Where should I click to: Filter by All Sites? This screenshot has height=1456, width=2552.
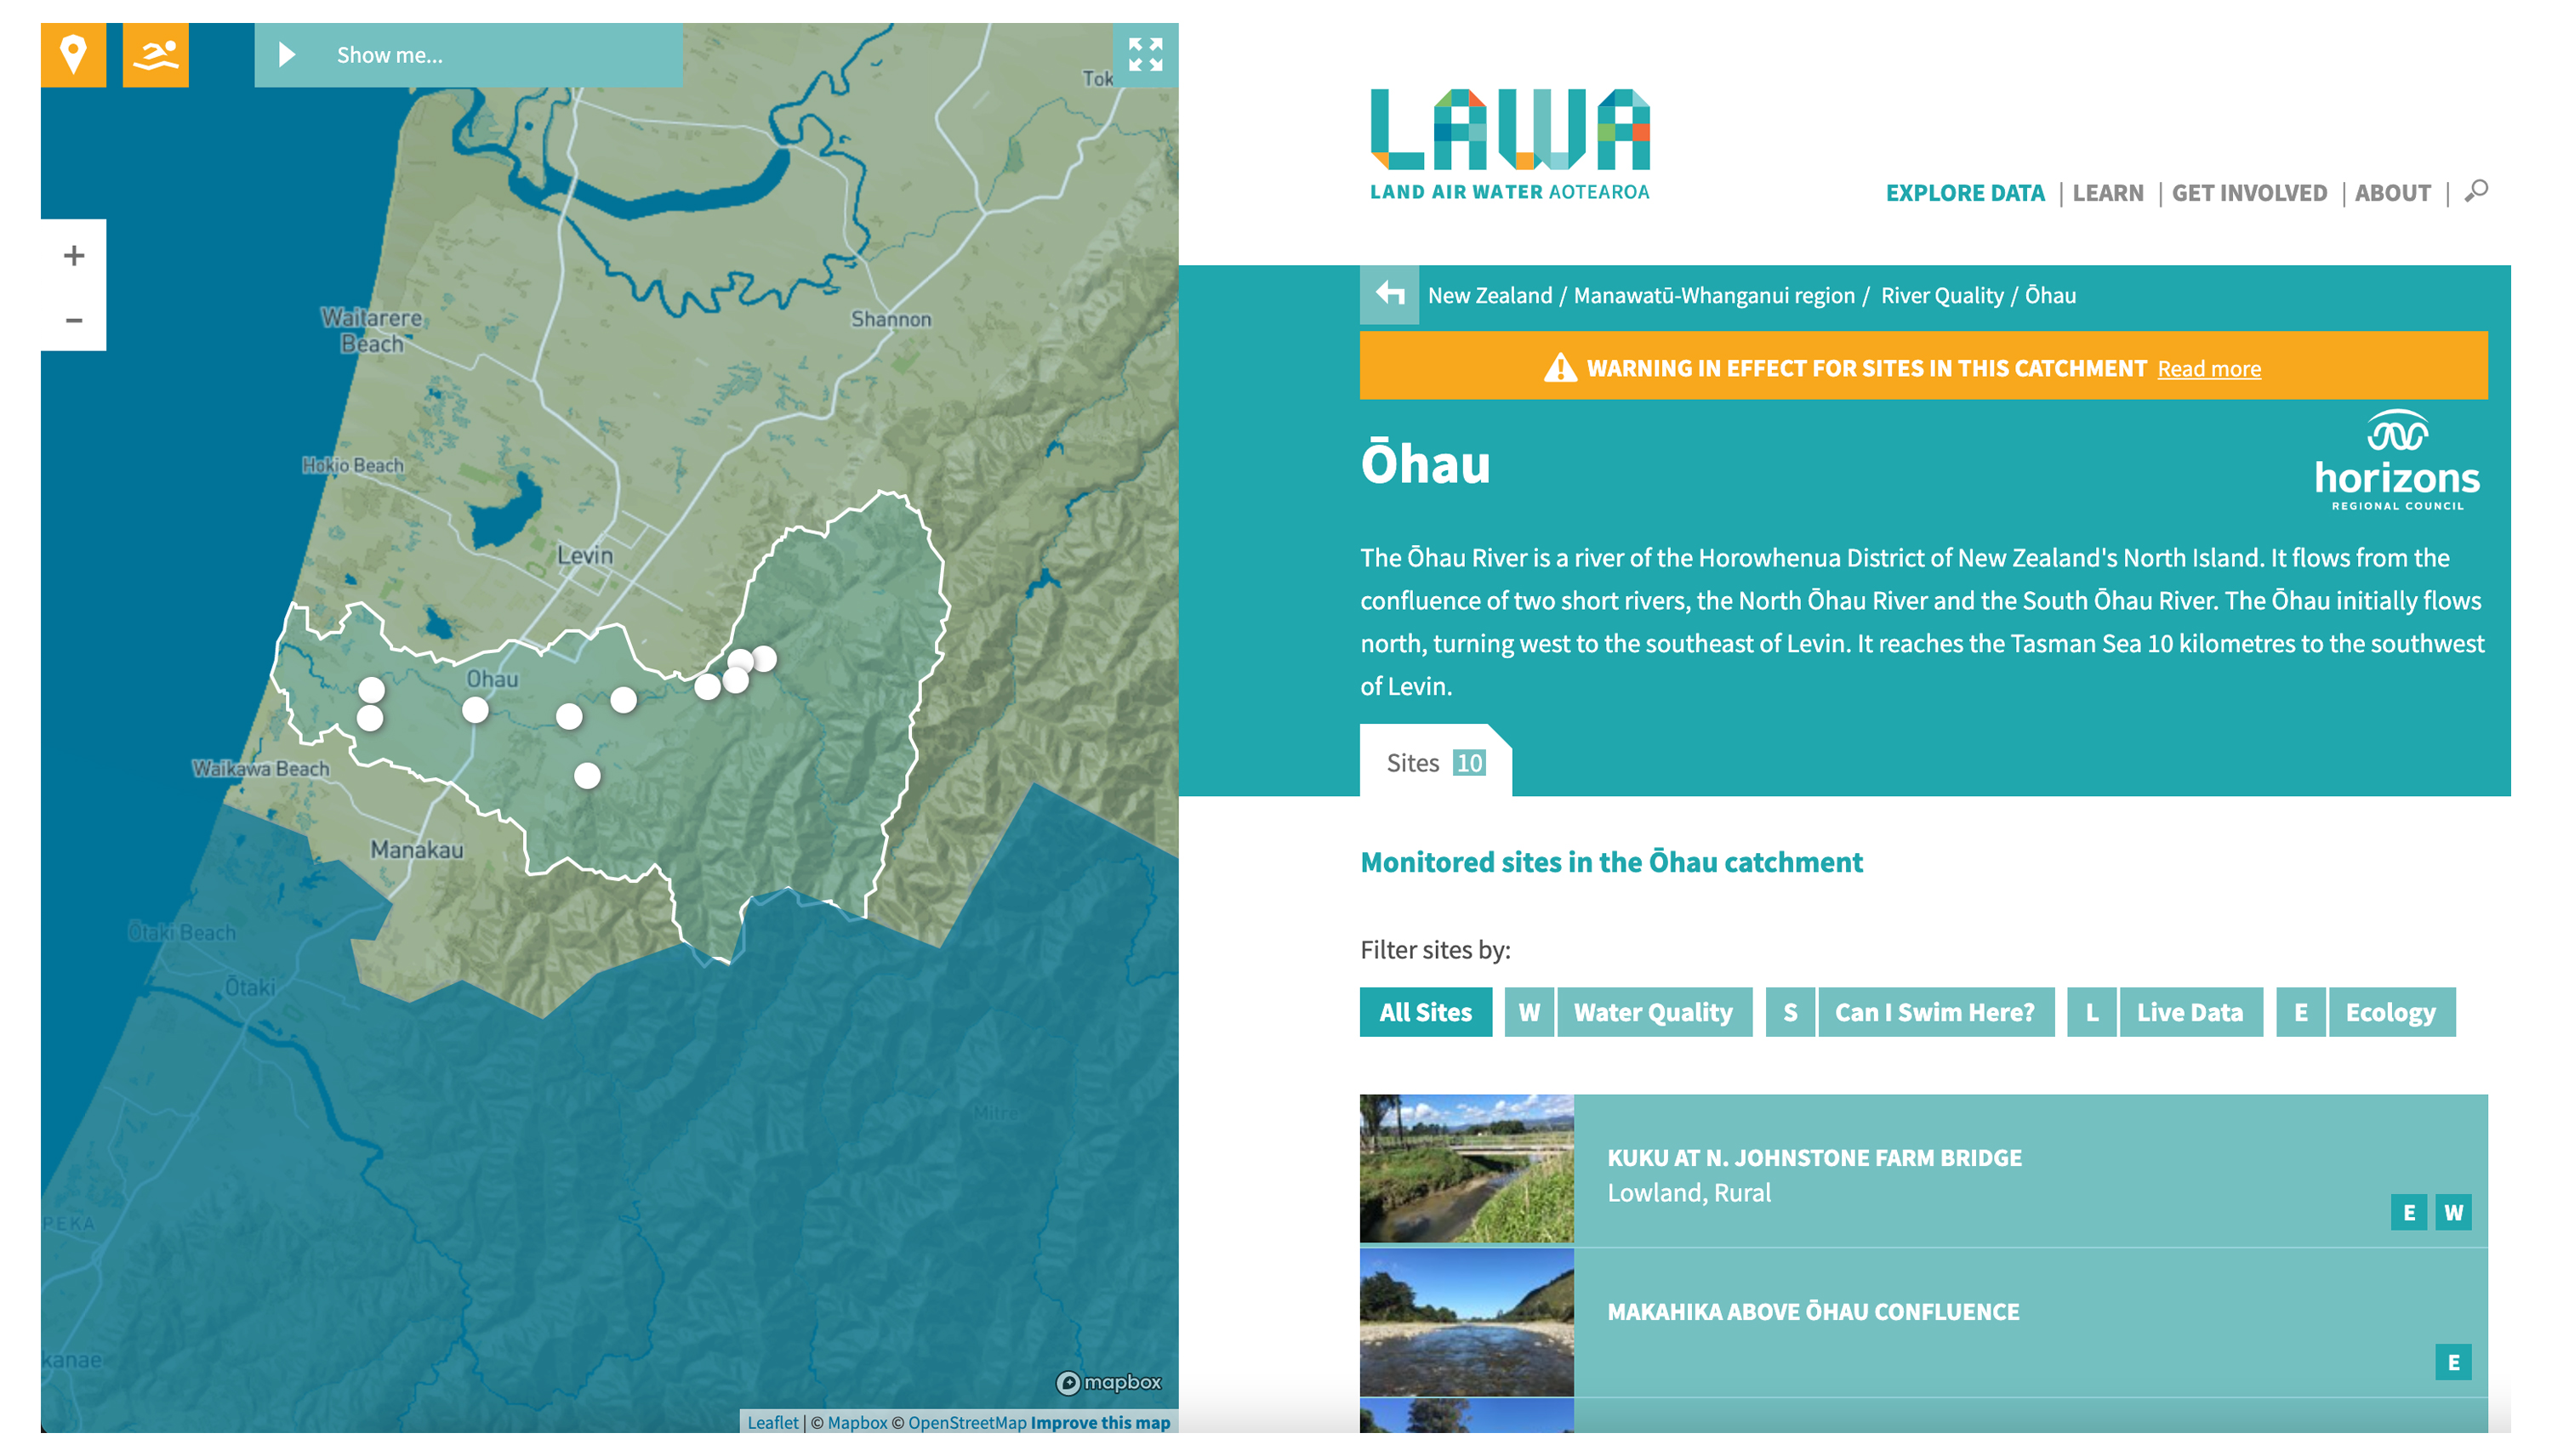tap(1425, 1012)
